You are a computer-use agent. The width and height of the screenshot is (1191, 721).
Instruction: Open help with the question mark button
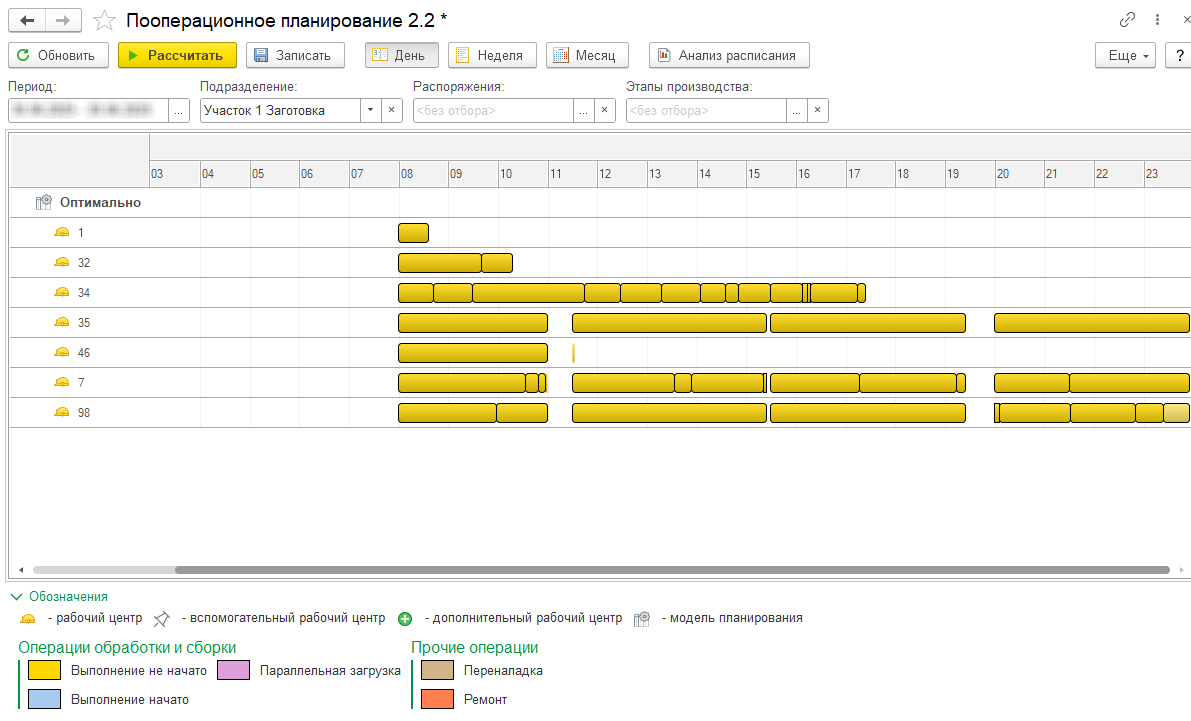[x=1179, y=55]
